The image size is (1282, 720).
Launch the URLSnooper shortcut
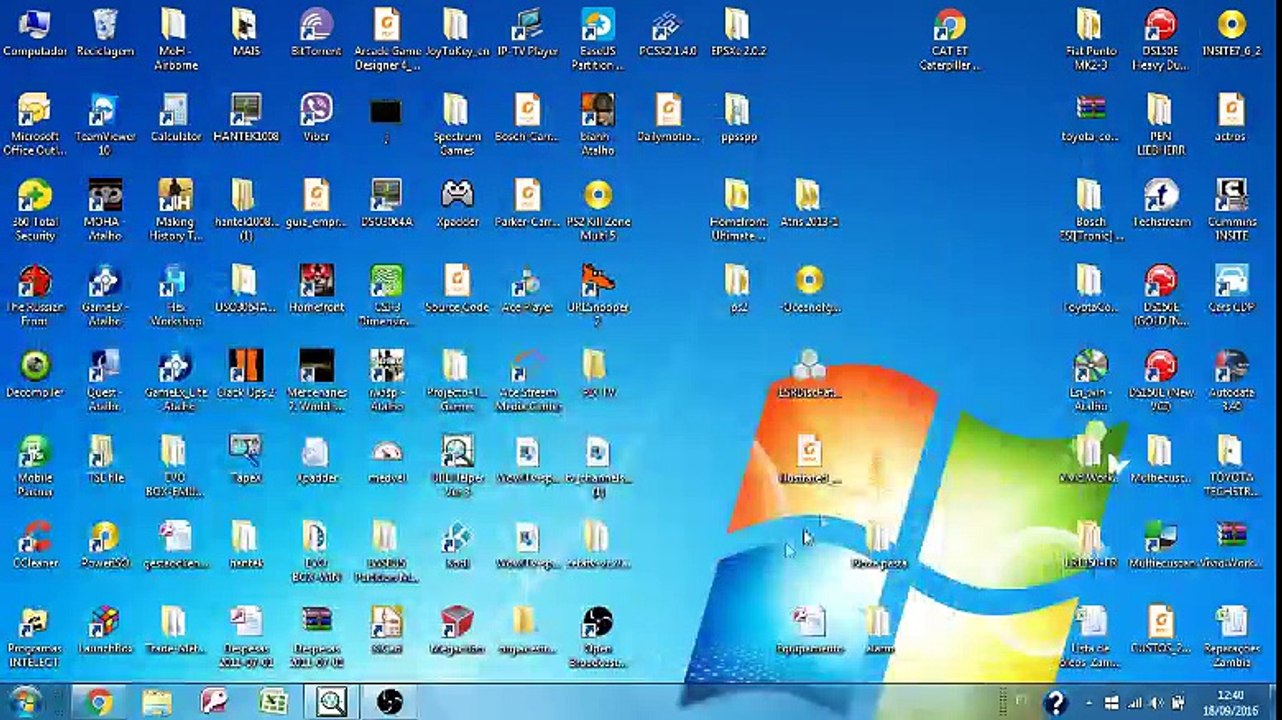click(598, 296)
